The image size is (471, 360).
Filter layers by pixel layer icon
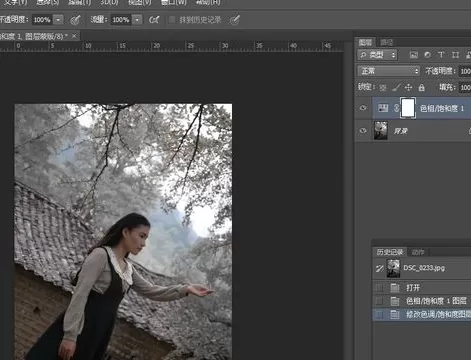pos(414,55)
